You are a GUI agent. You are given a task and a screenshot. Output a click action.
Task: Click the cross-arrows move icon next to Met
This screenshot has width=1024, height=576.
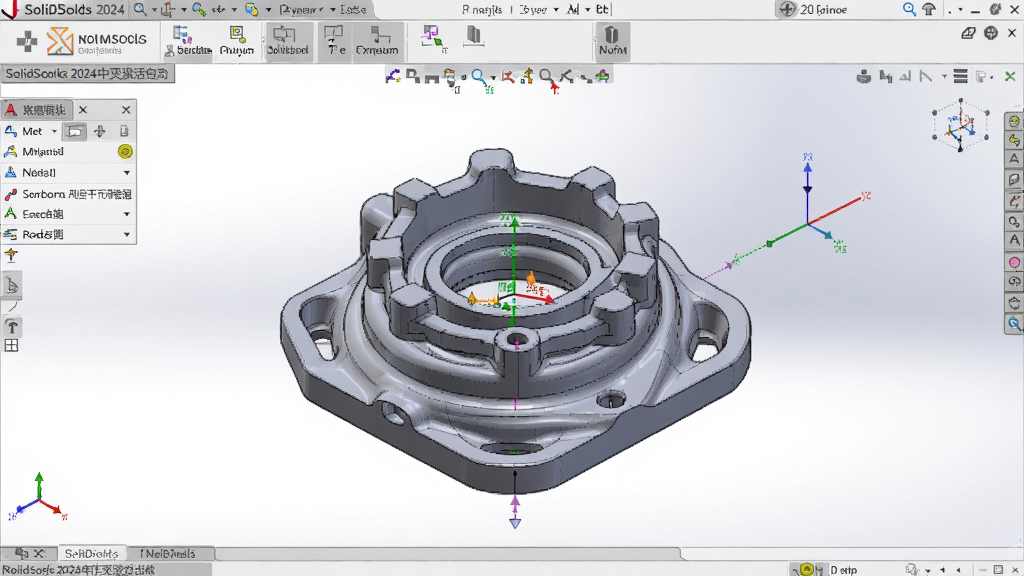pos(99,131)
